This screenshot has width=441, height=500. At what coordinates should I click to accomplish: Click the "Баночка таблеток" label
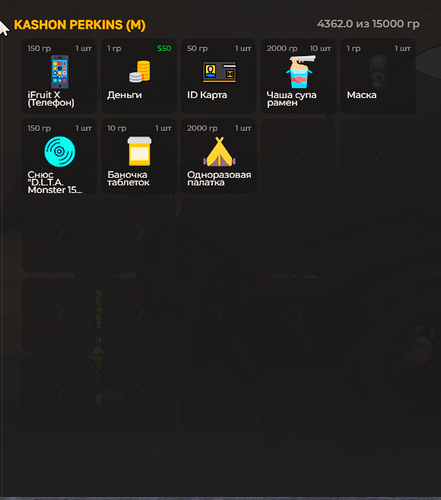pos(128,178)
